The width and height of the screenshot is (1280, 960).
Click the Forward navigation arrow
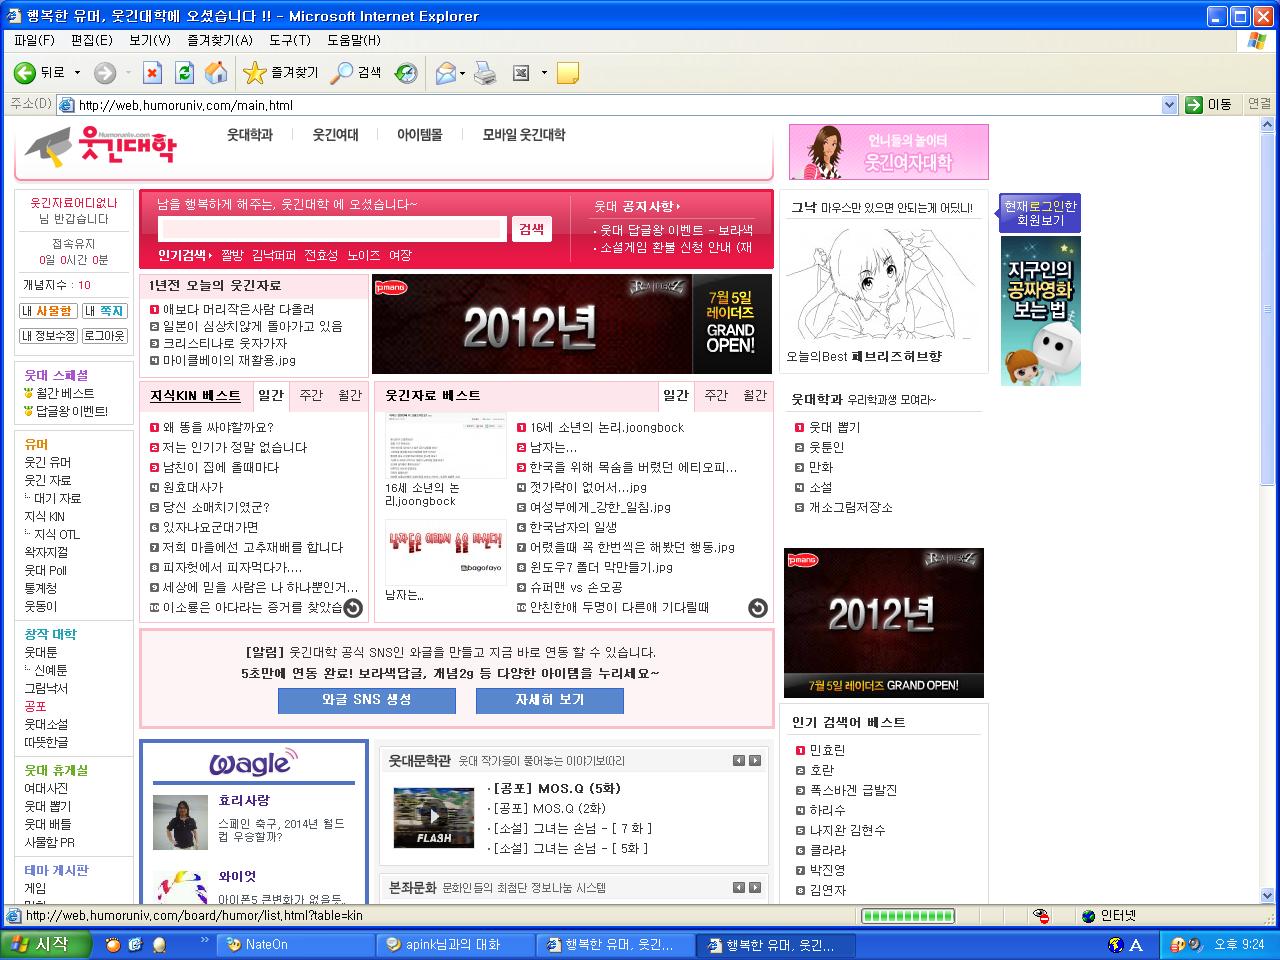pyautogui.click(x=104, y=73)
